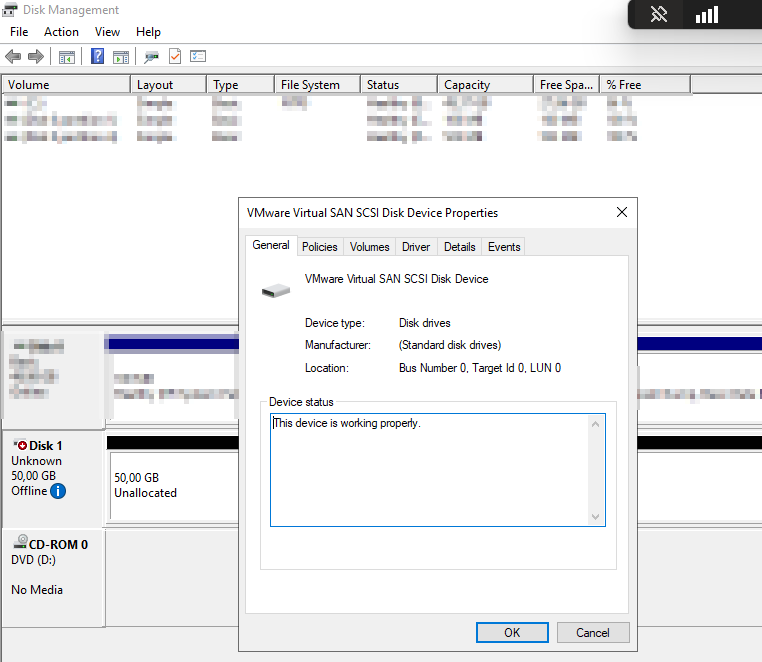Click 'No Media' text under CD-ROM 0
The height and width of the screenshot is (662, 762).
tap(37, 590)
